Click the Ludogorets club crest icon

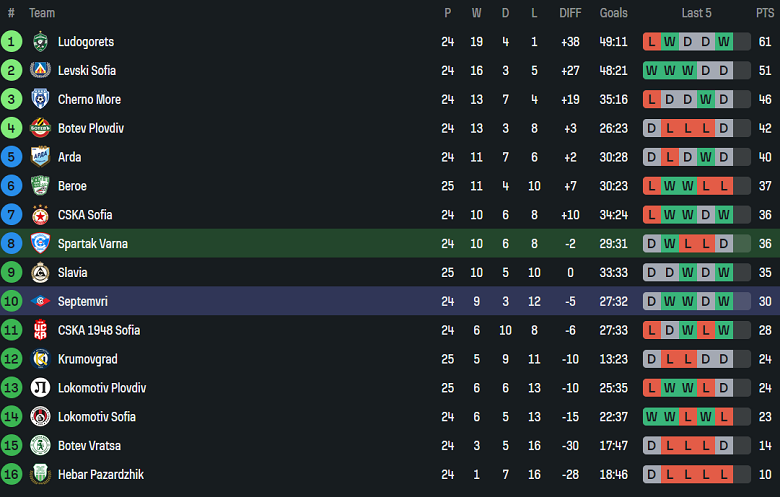pos(40,42)
